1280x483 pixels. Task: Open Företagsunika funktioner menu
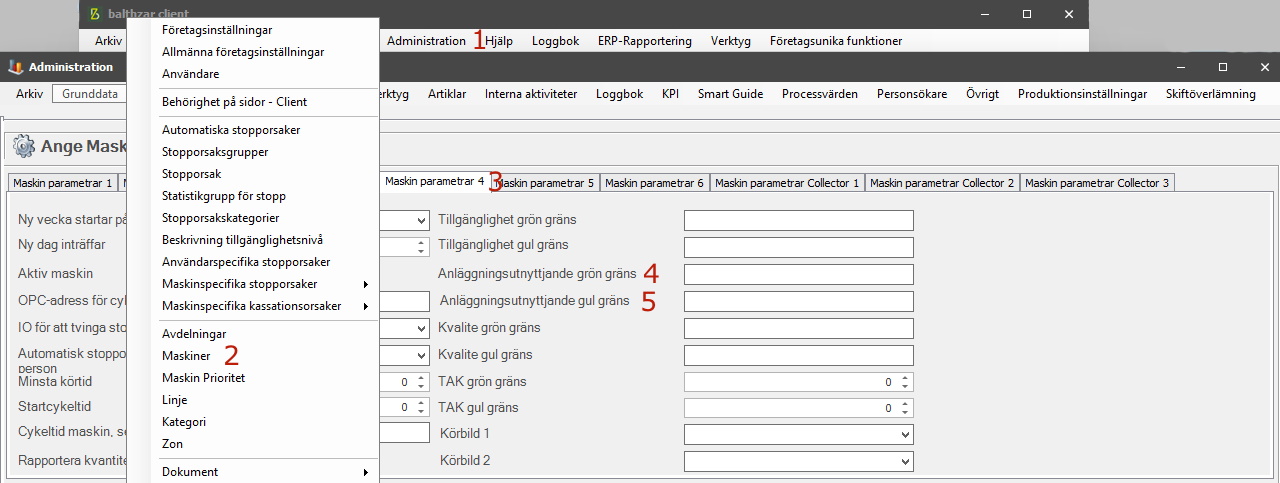[x=836, y=41]
